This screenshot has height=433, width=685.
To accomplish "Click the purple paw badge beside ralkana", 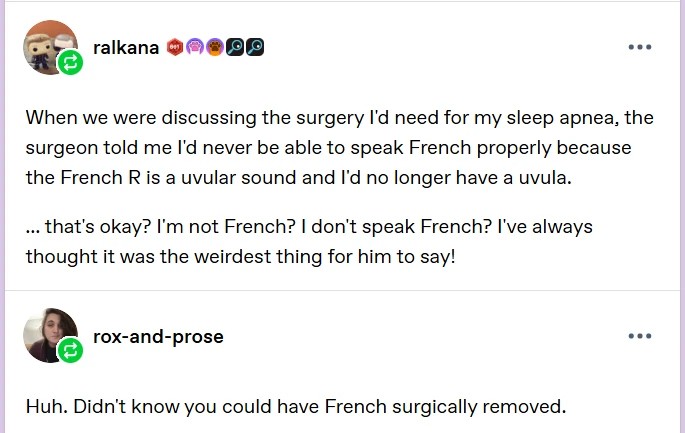I will [194, 48].
